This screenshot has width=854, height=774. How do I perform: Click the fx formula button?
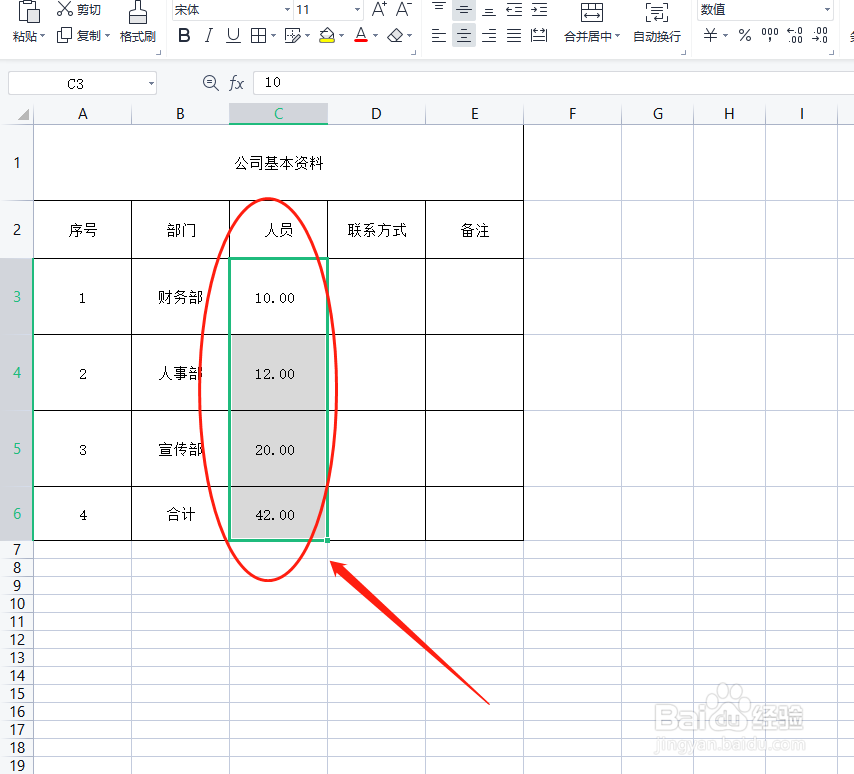tap(235, 83)
